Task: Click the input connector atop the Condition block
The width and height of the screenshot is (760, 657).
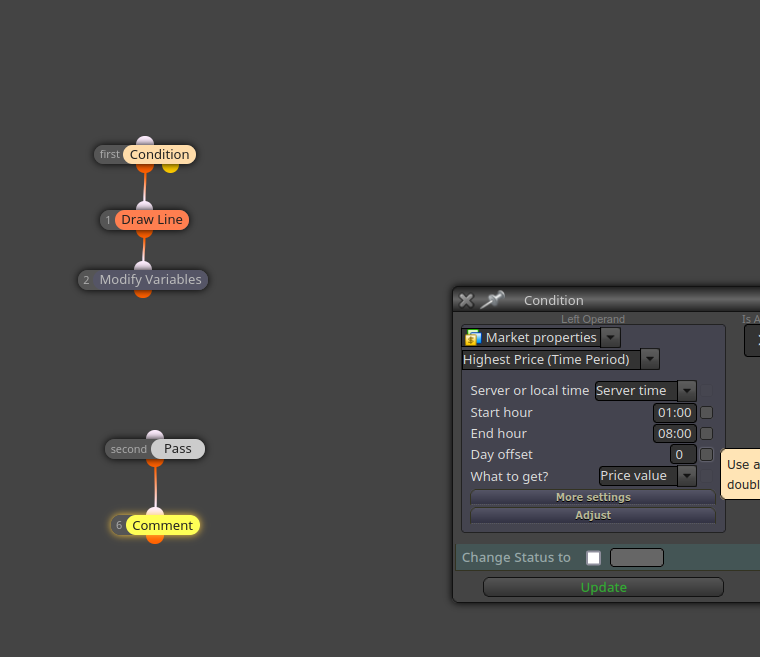Action: 145,141
